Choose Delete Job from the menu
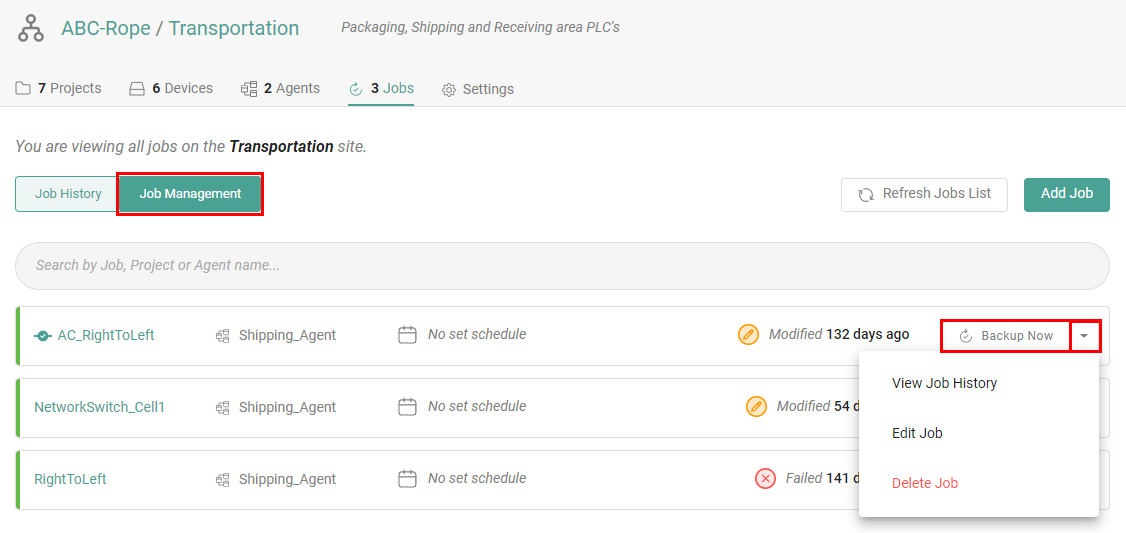 [924, 483]
